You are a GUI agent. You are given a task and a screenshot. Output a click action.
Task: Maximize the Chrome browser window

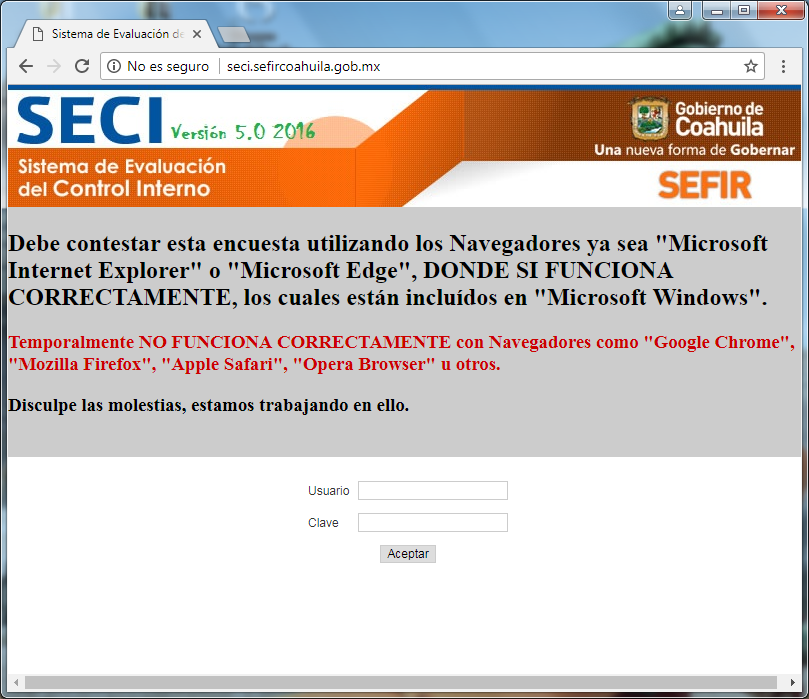743,10
